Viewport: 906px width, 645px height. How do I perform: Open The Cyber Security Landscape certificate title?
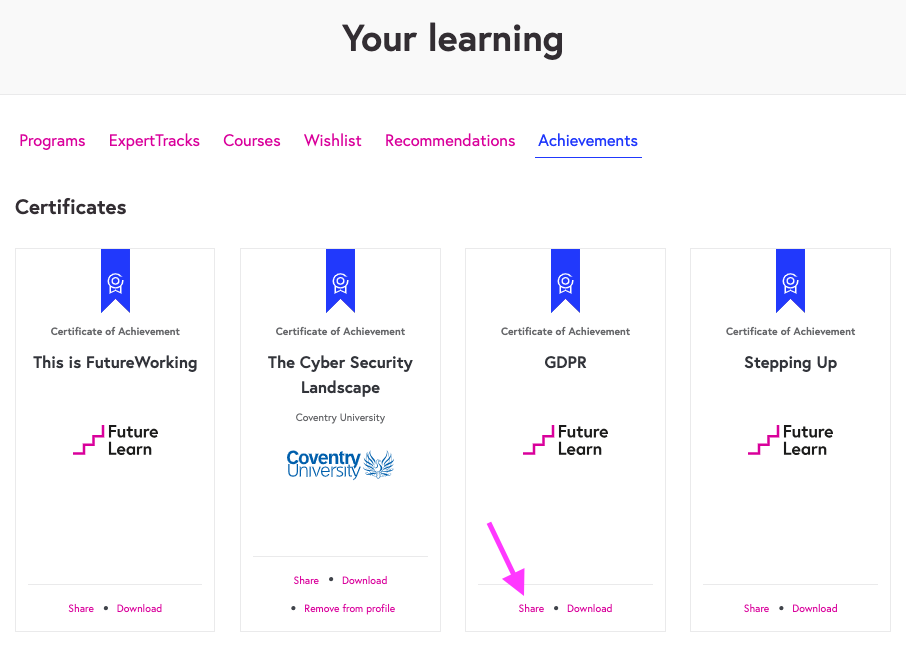(x=340, y=375)
